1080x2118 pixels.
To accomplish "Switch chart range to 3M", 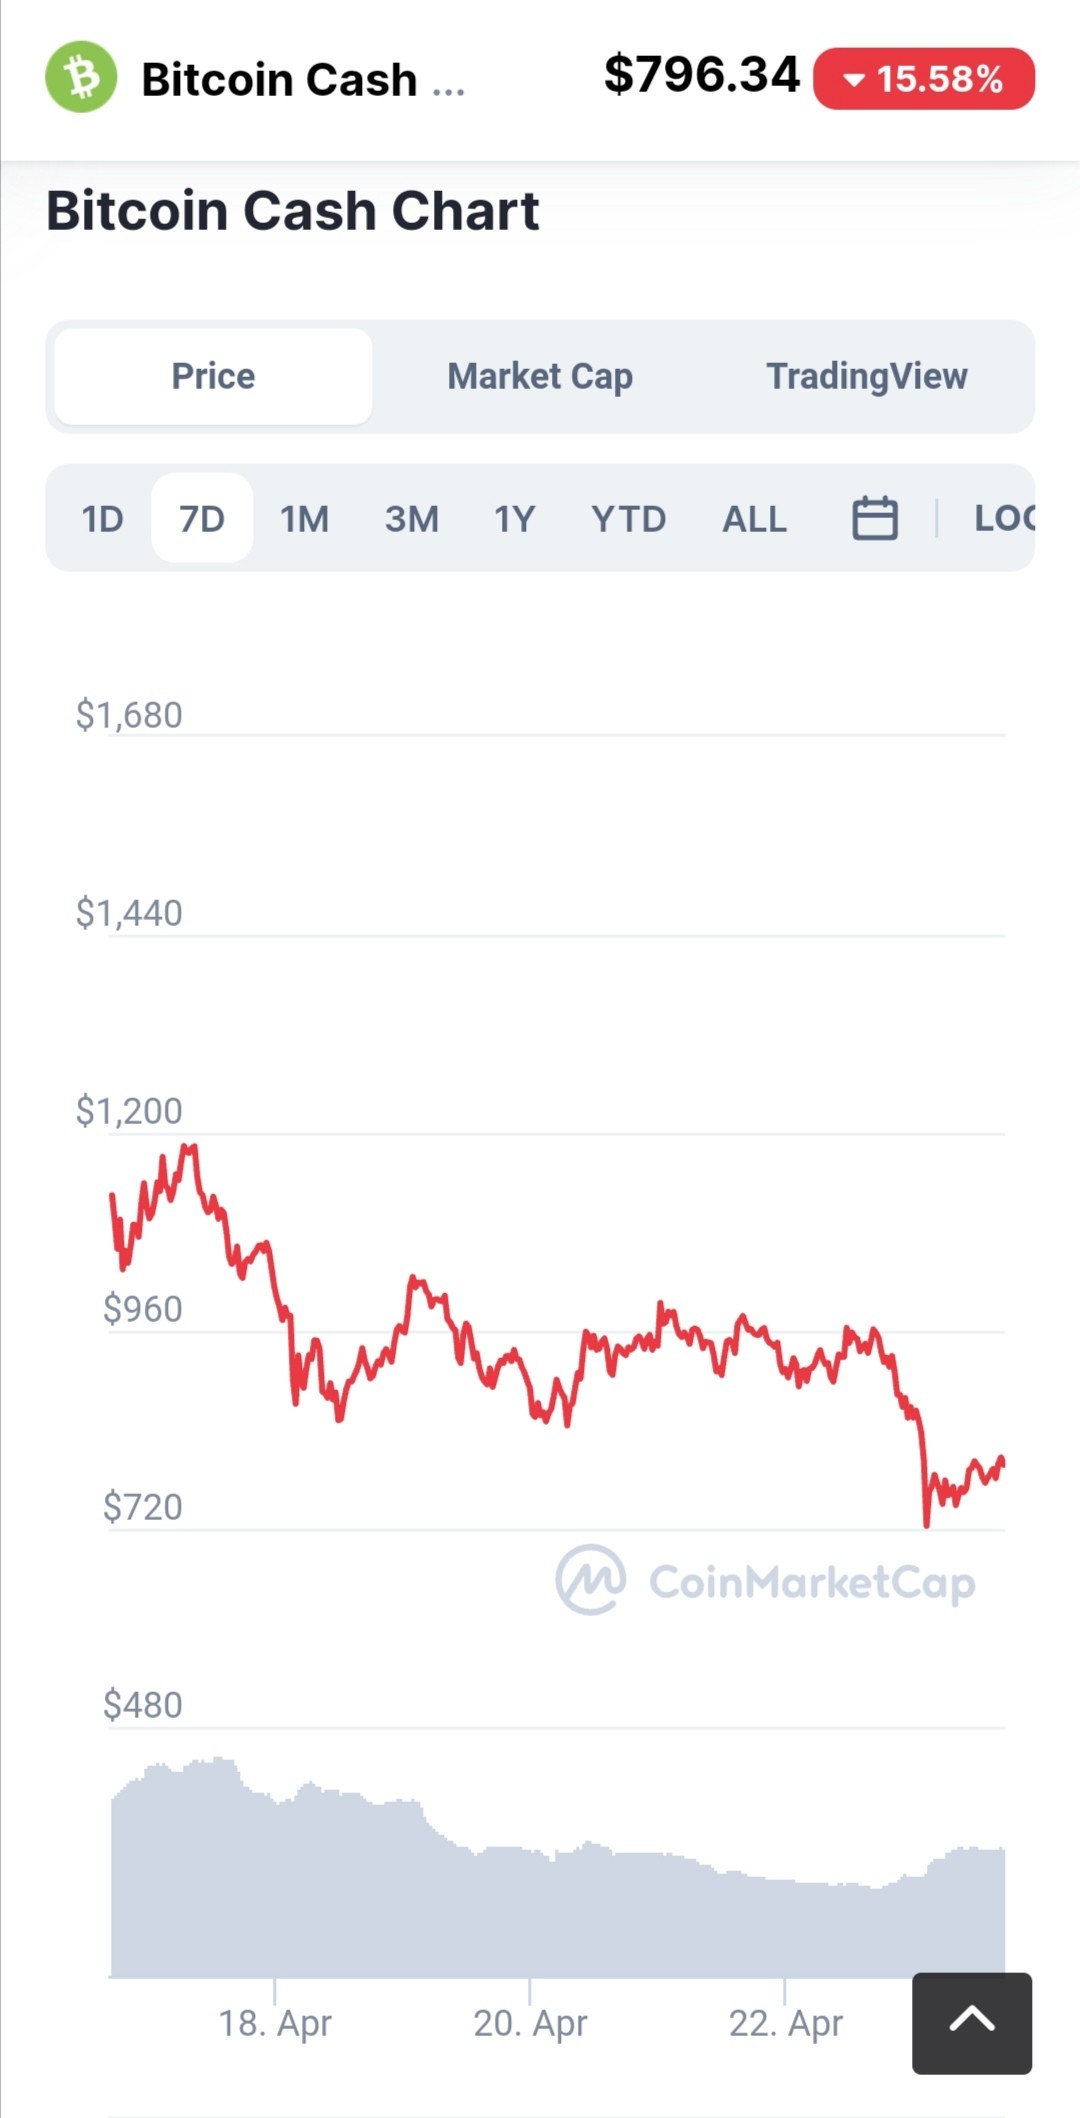I will click(x=411, y=518).
